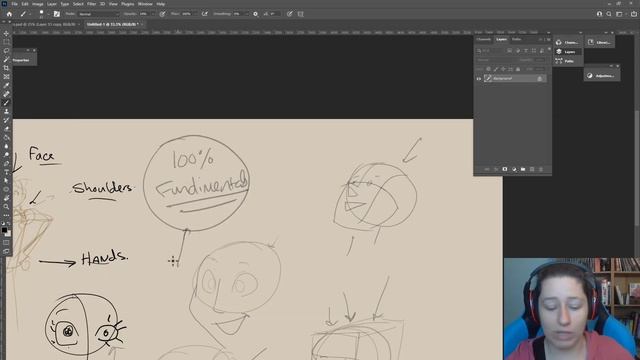Toggle Quick Mask mode
The height and width of the screenshot is (360, 640).
point(6,243)
